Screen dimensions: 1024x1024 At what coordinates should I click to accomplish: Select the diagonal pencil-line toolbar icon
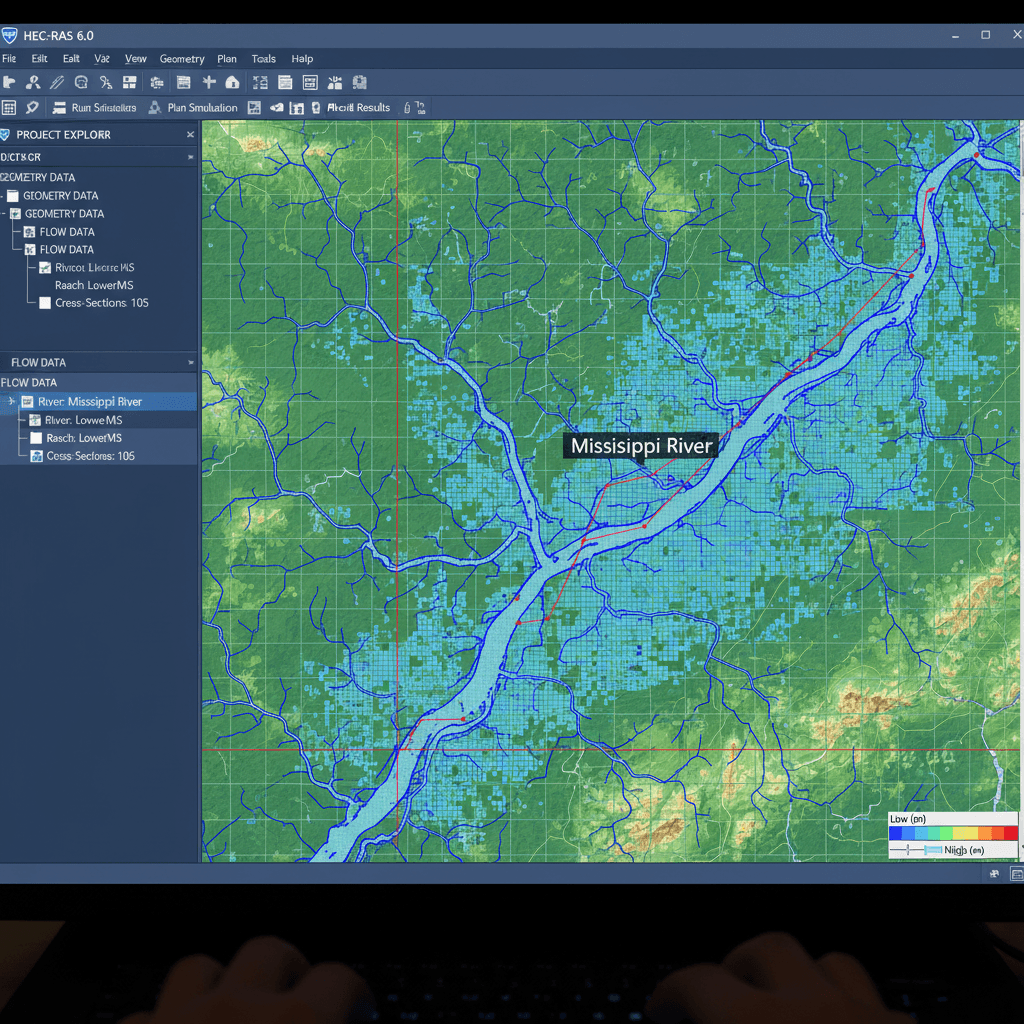click(57, 82)
